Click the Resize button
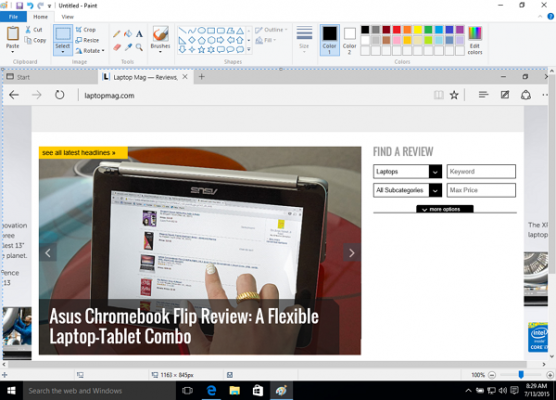556x400 pixels. 87,40
